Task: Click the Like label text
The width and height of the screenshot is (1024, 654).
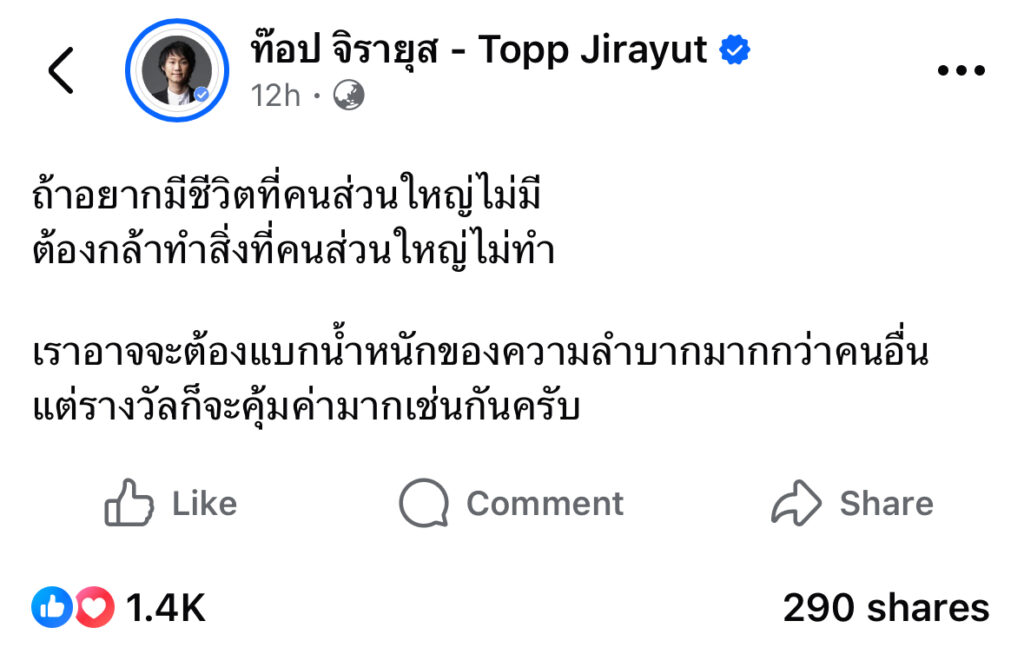Action: [x=204, y=504]
